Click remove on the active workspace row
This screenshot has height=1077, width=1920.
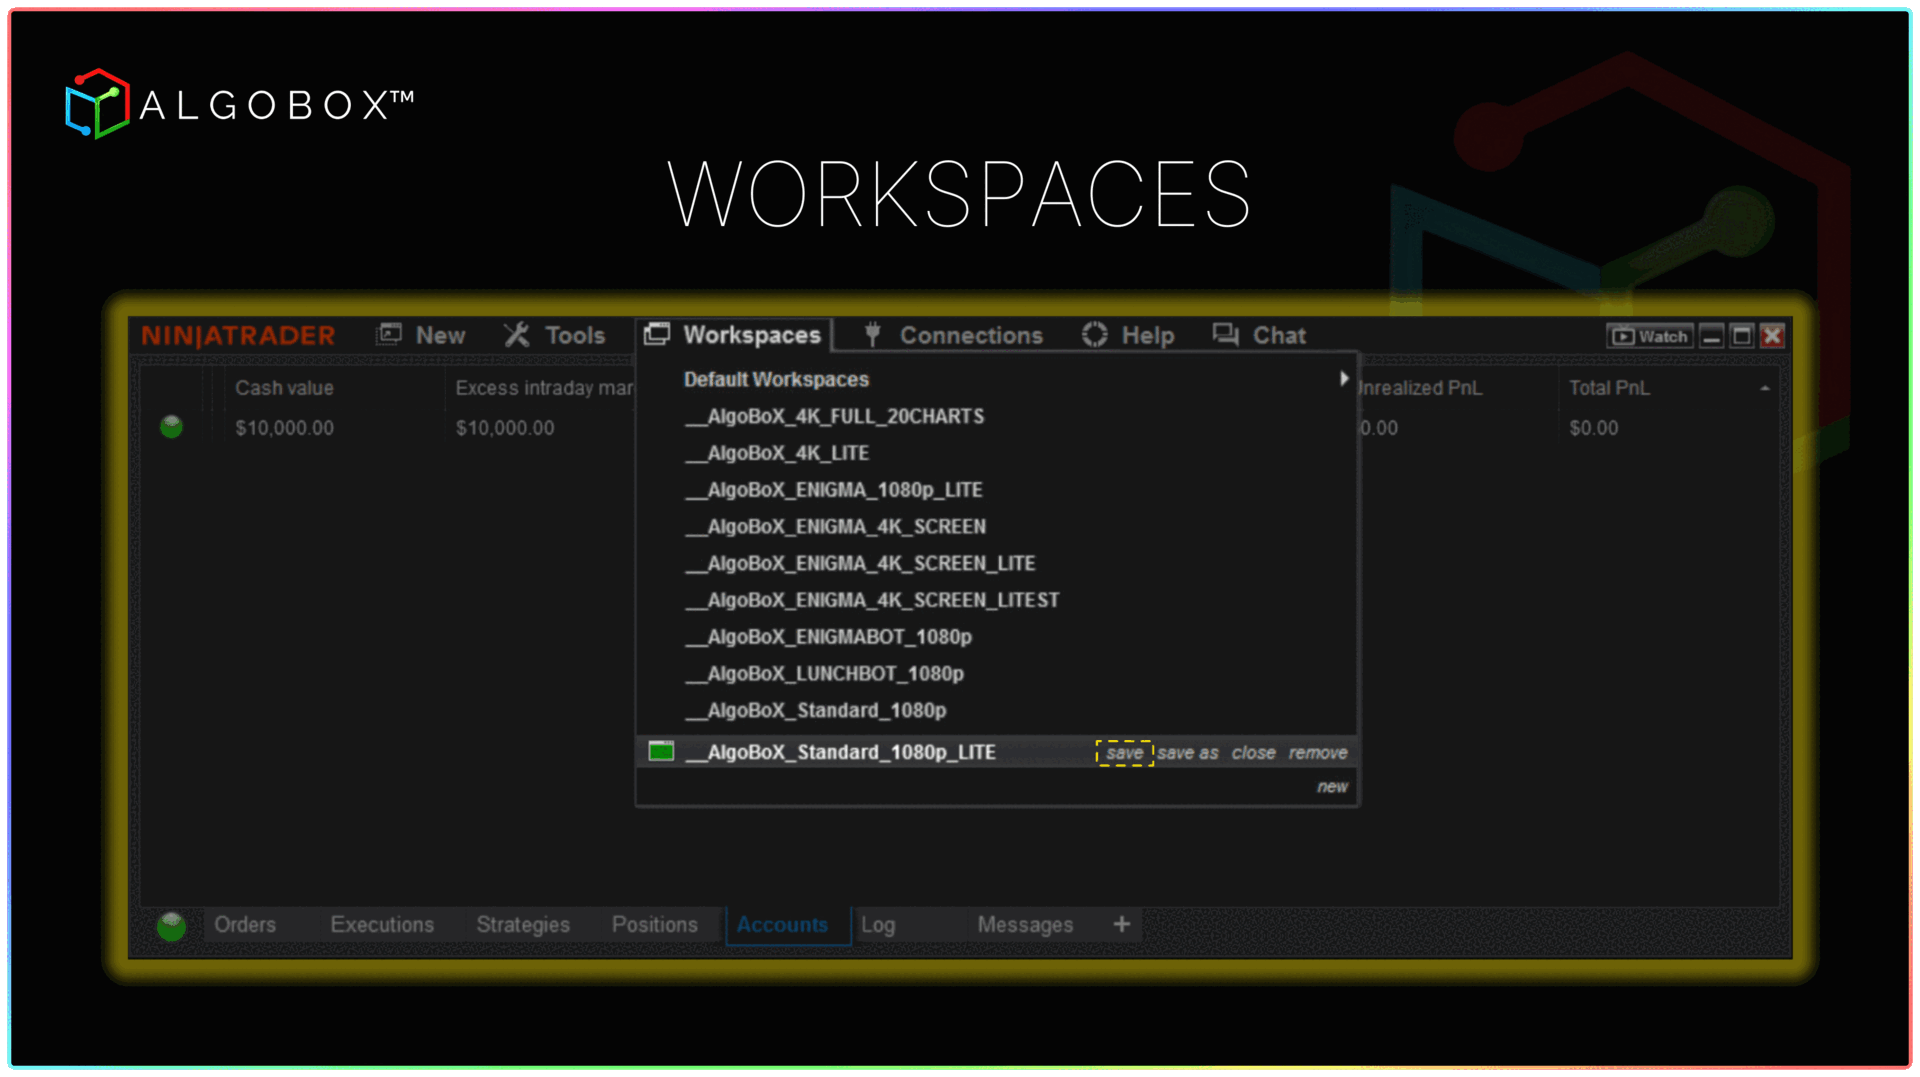tap(1318, 753)
